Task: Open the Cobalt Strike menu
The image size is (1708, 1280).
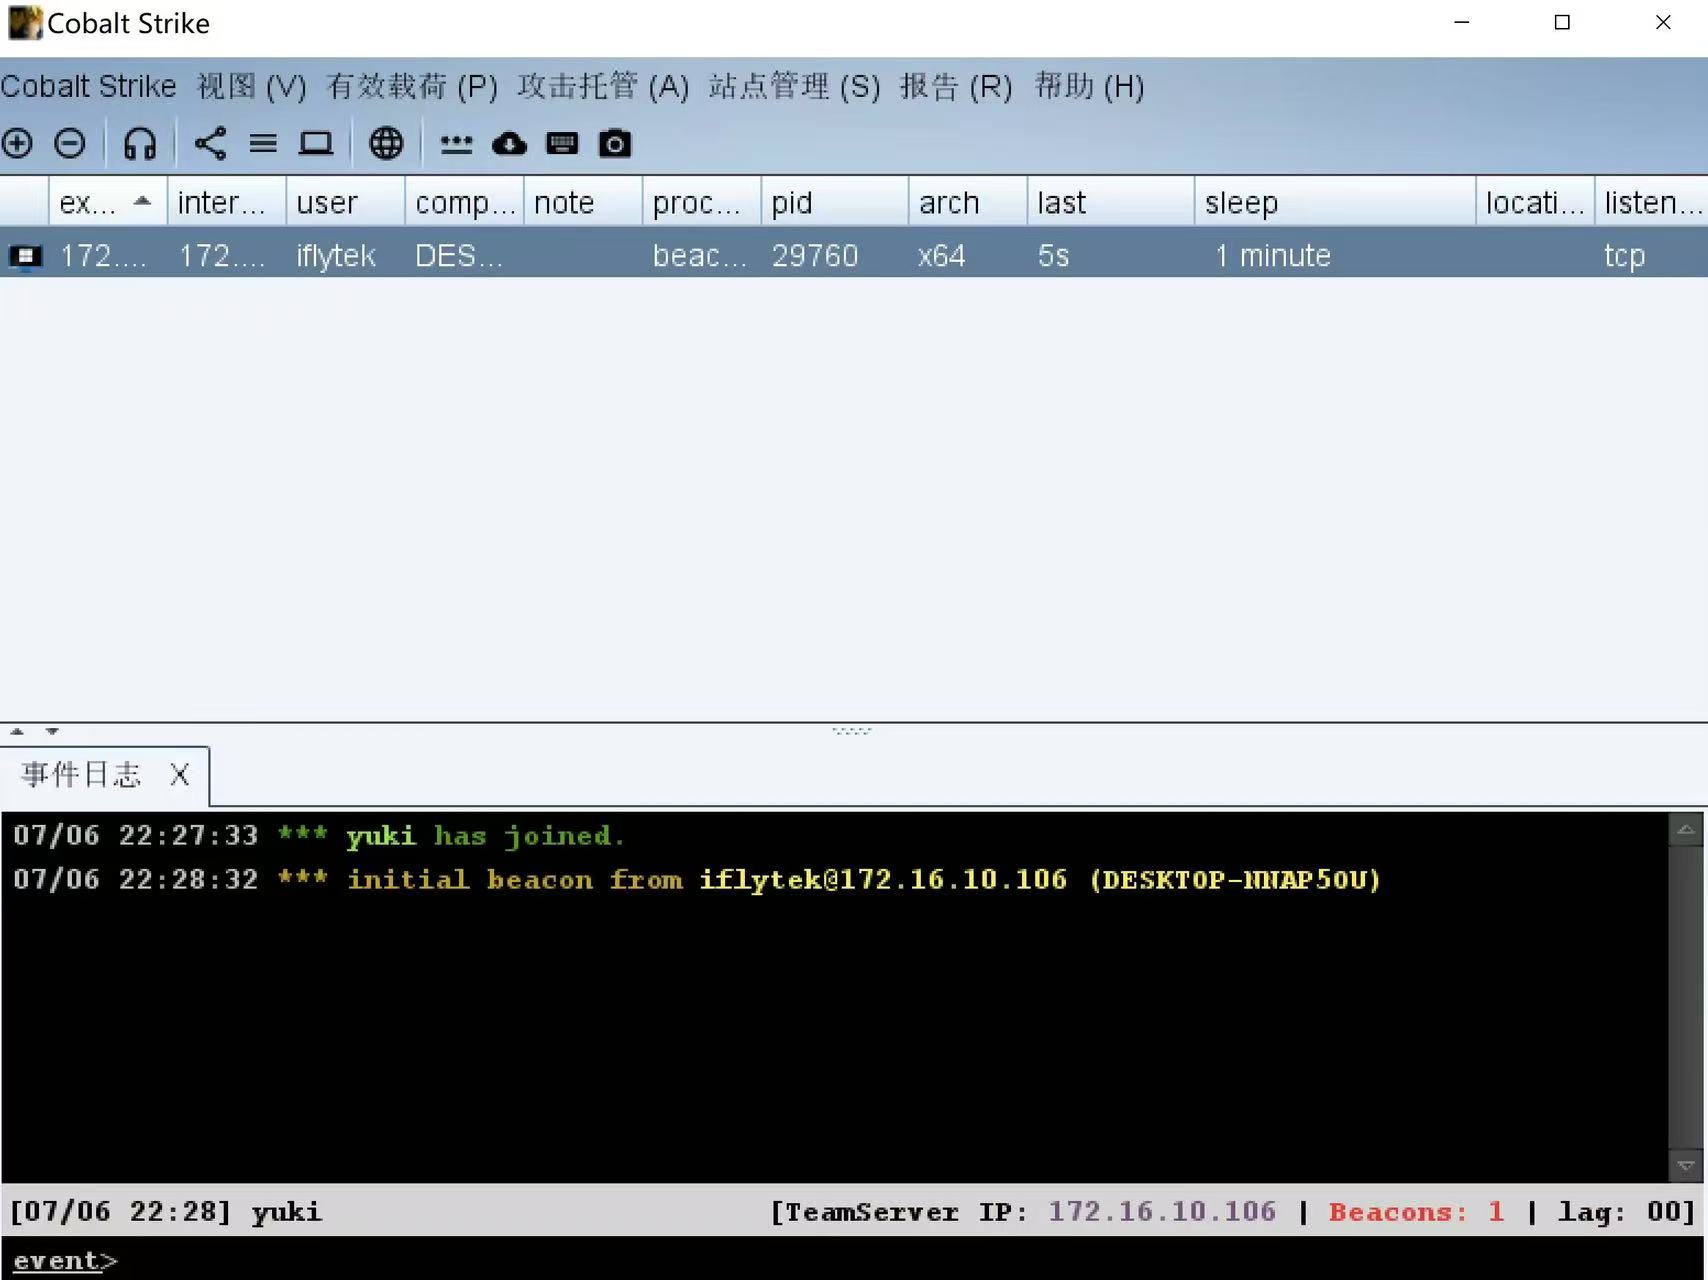Action: pyautogui.click(x=88, y=87)
